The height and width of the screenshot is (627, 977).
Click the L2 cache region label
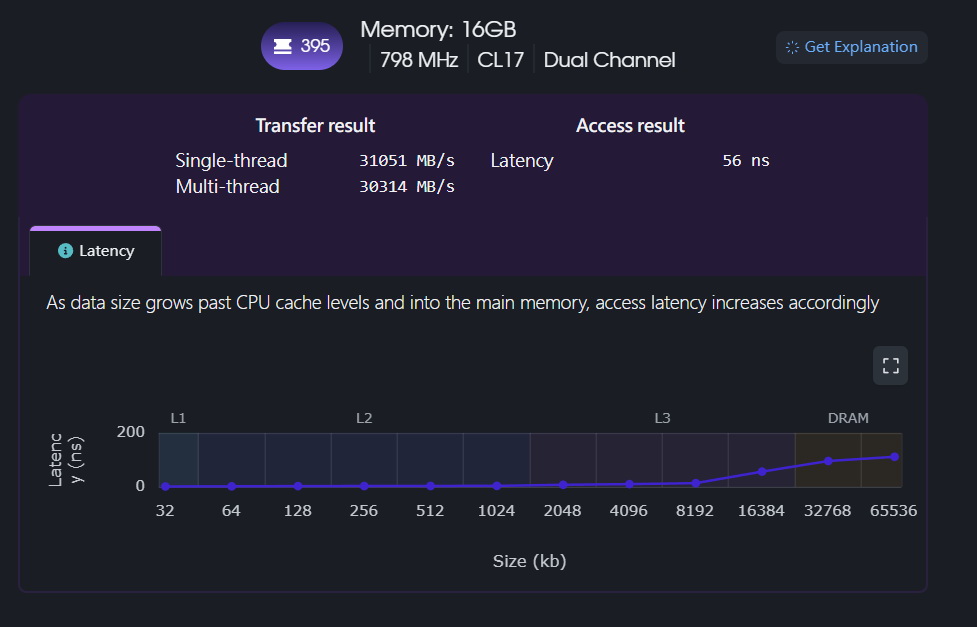click(364, 418)
